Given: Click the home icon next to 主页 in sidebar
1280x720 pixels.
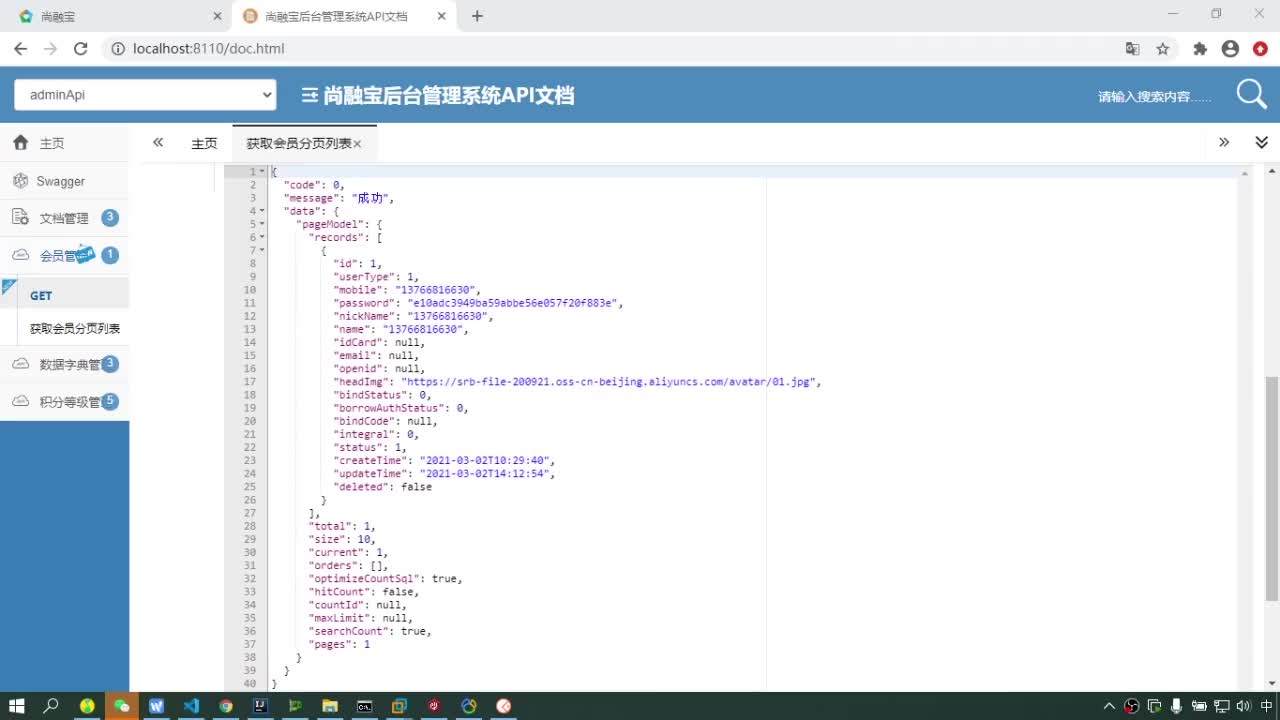Looking at the screenshot, I should [x=20, y=143].
